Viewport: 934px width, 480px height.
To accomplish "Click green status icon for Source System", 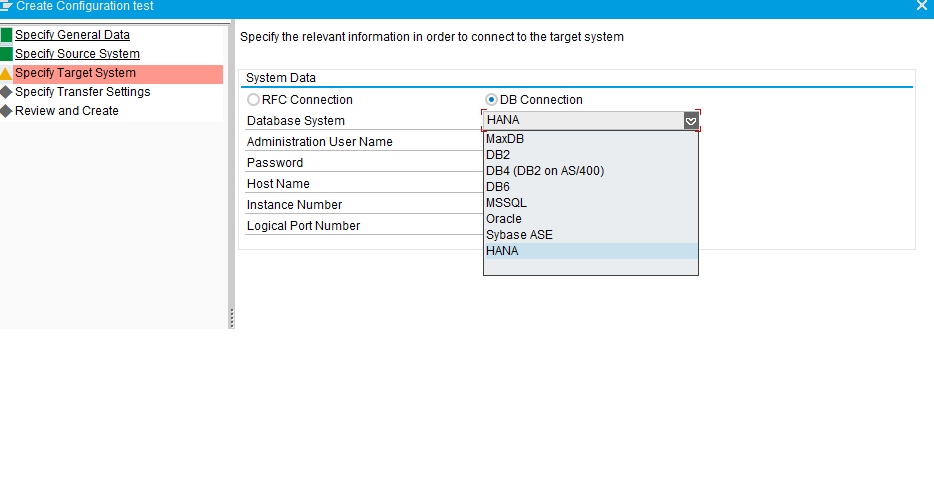I will [7, 54].
